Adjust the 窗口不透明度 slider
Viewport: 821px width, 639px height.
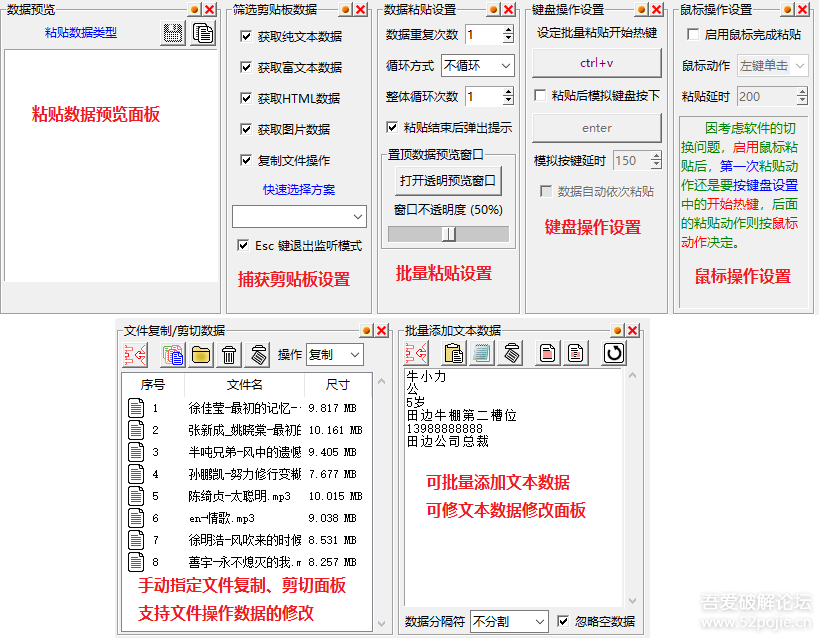tap(448, 233)
